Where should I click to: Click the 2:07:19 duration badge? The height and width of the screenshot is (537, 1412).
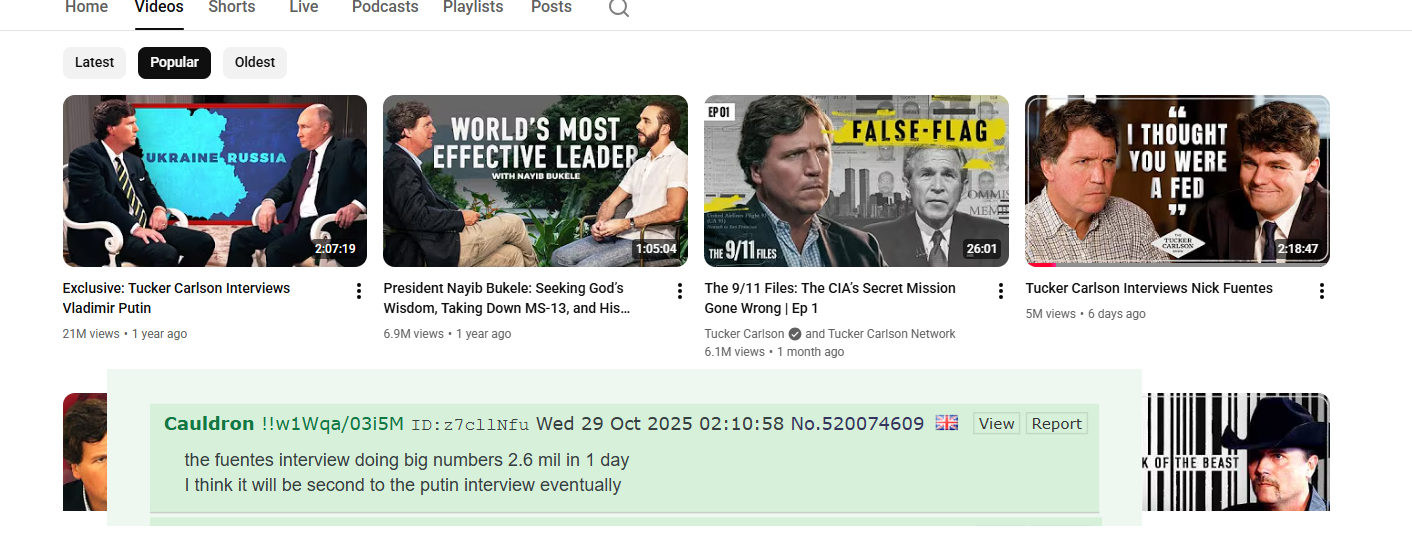pyautogui.click(x=335, y=249)
